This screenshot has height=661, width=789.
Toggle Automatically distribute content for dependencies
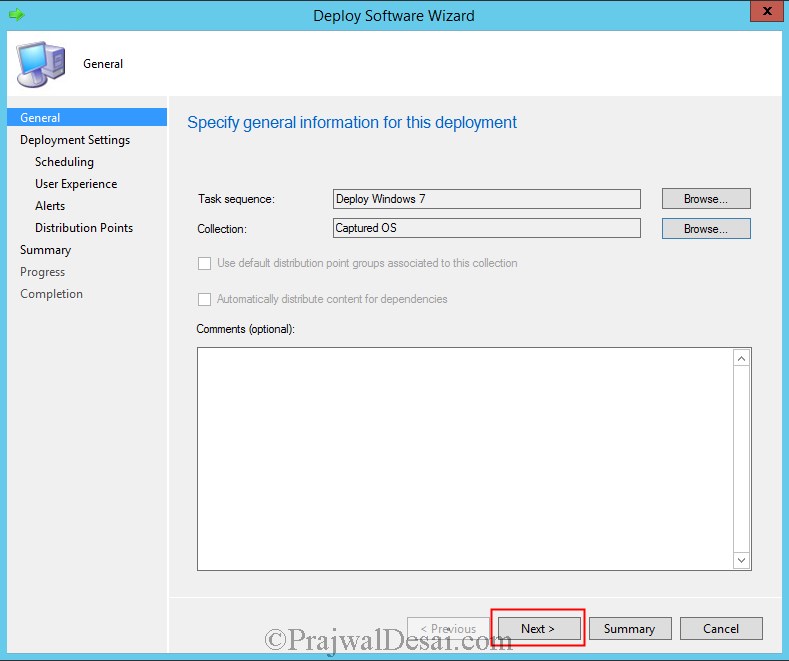coord(204,299)
